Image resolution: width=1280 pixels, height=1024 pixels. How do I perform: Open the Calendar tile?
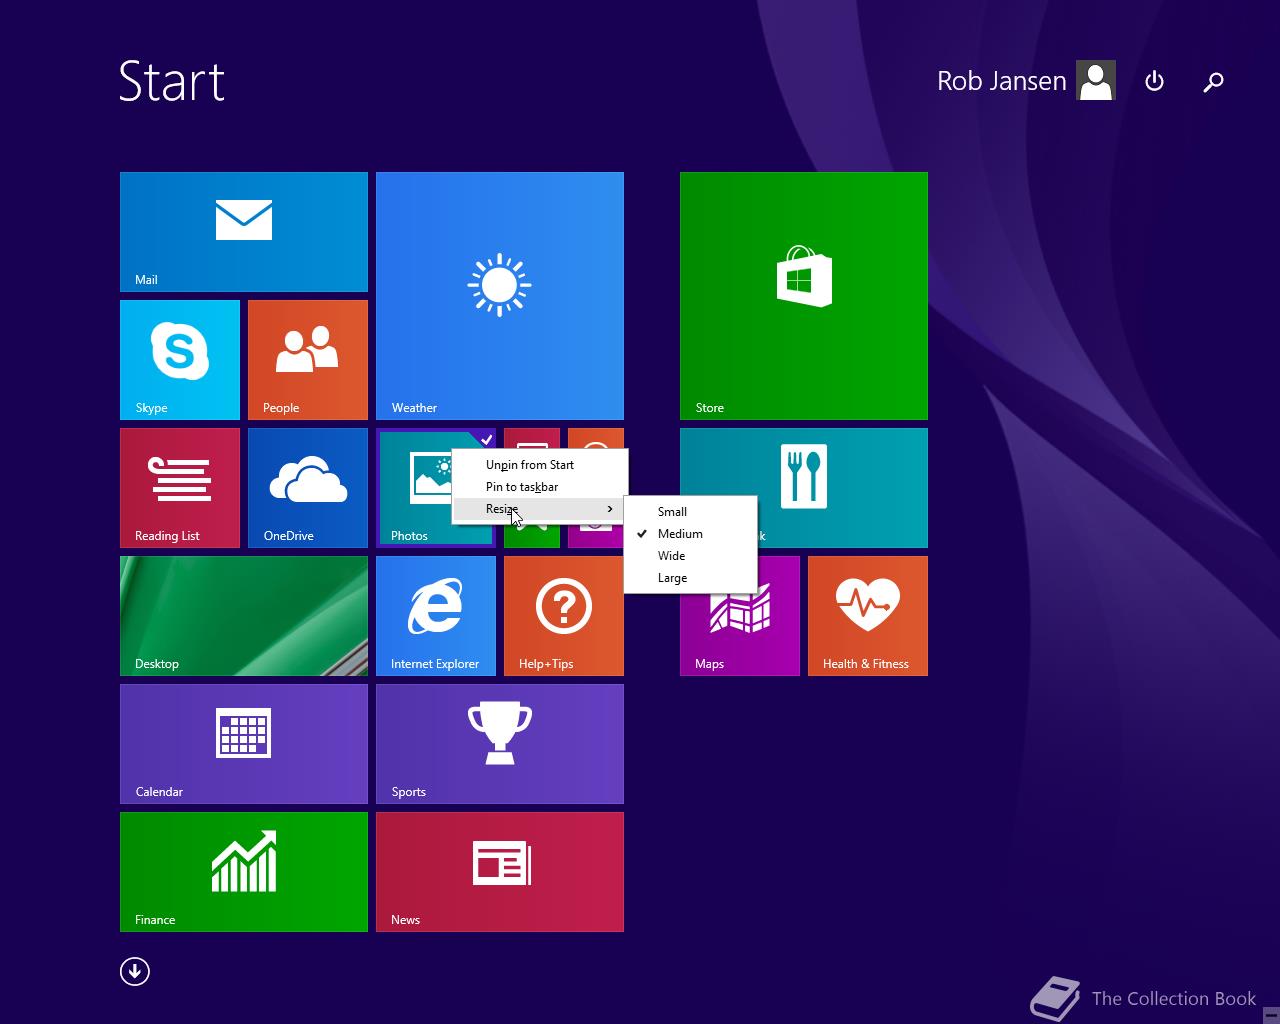coord(244,744)
